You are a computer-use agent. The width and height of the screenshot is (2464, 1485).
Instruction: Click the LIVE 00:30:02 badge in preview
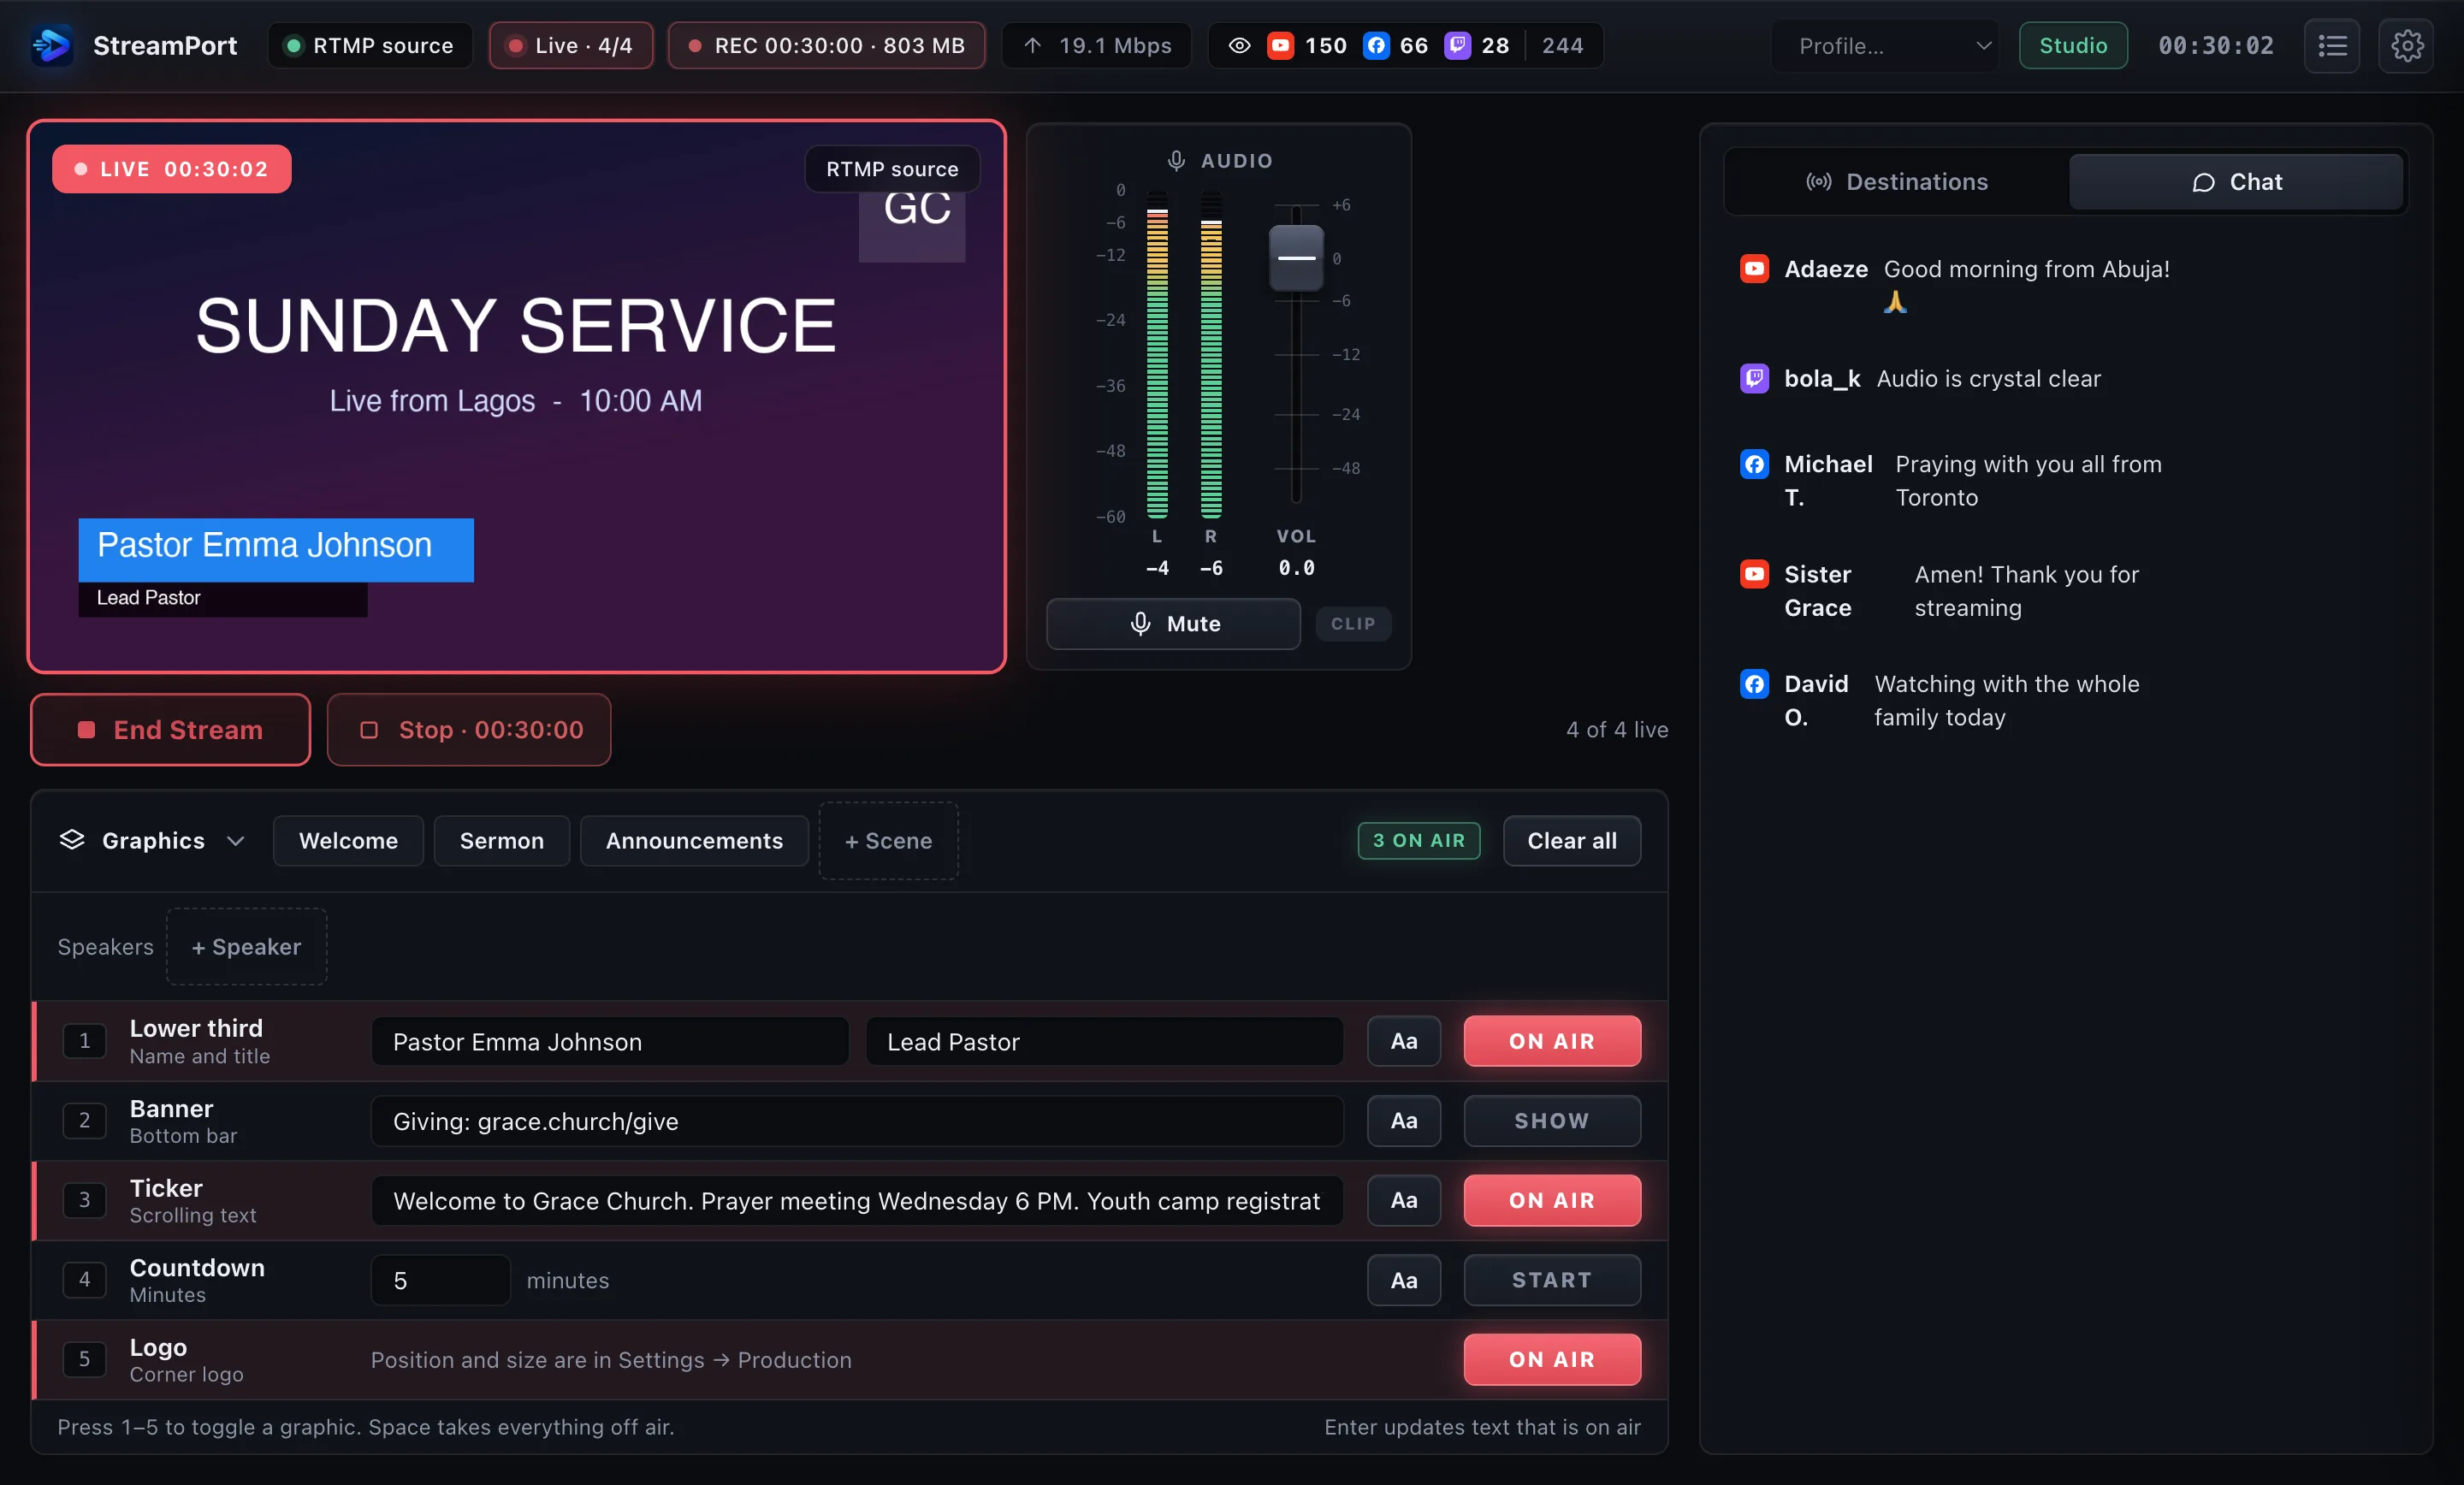[x=172, y=169]
